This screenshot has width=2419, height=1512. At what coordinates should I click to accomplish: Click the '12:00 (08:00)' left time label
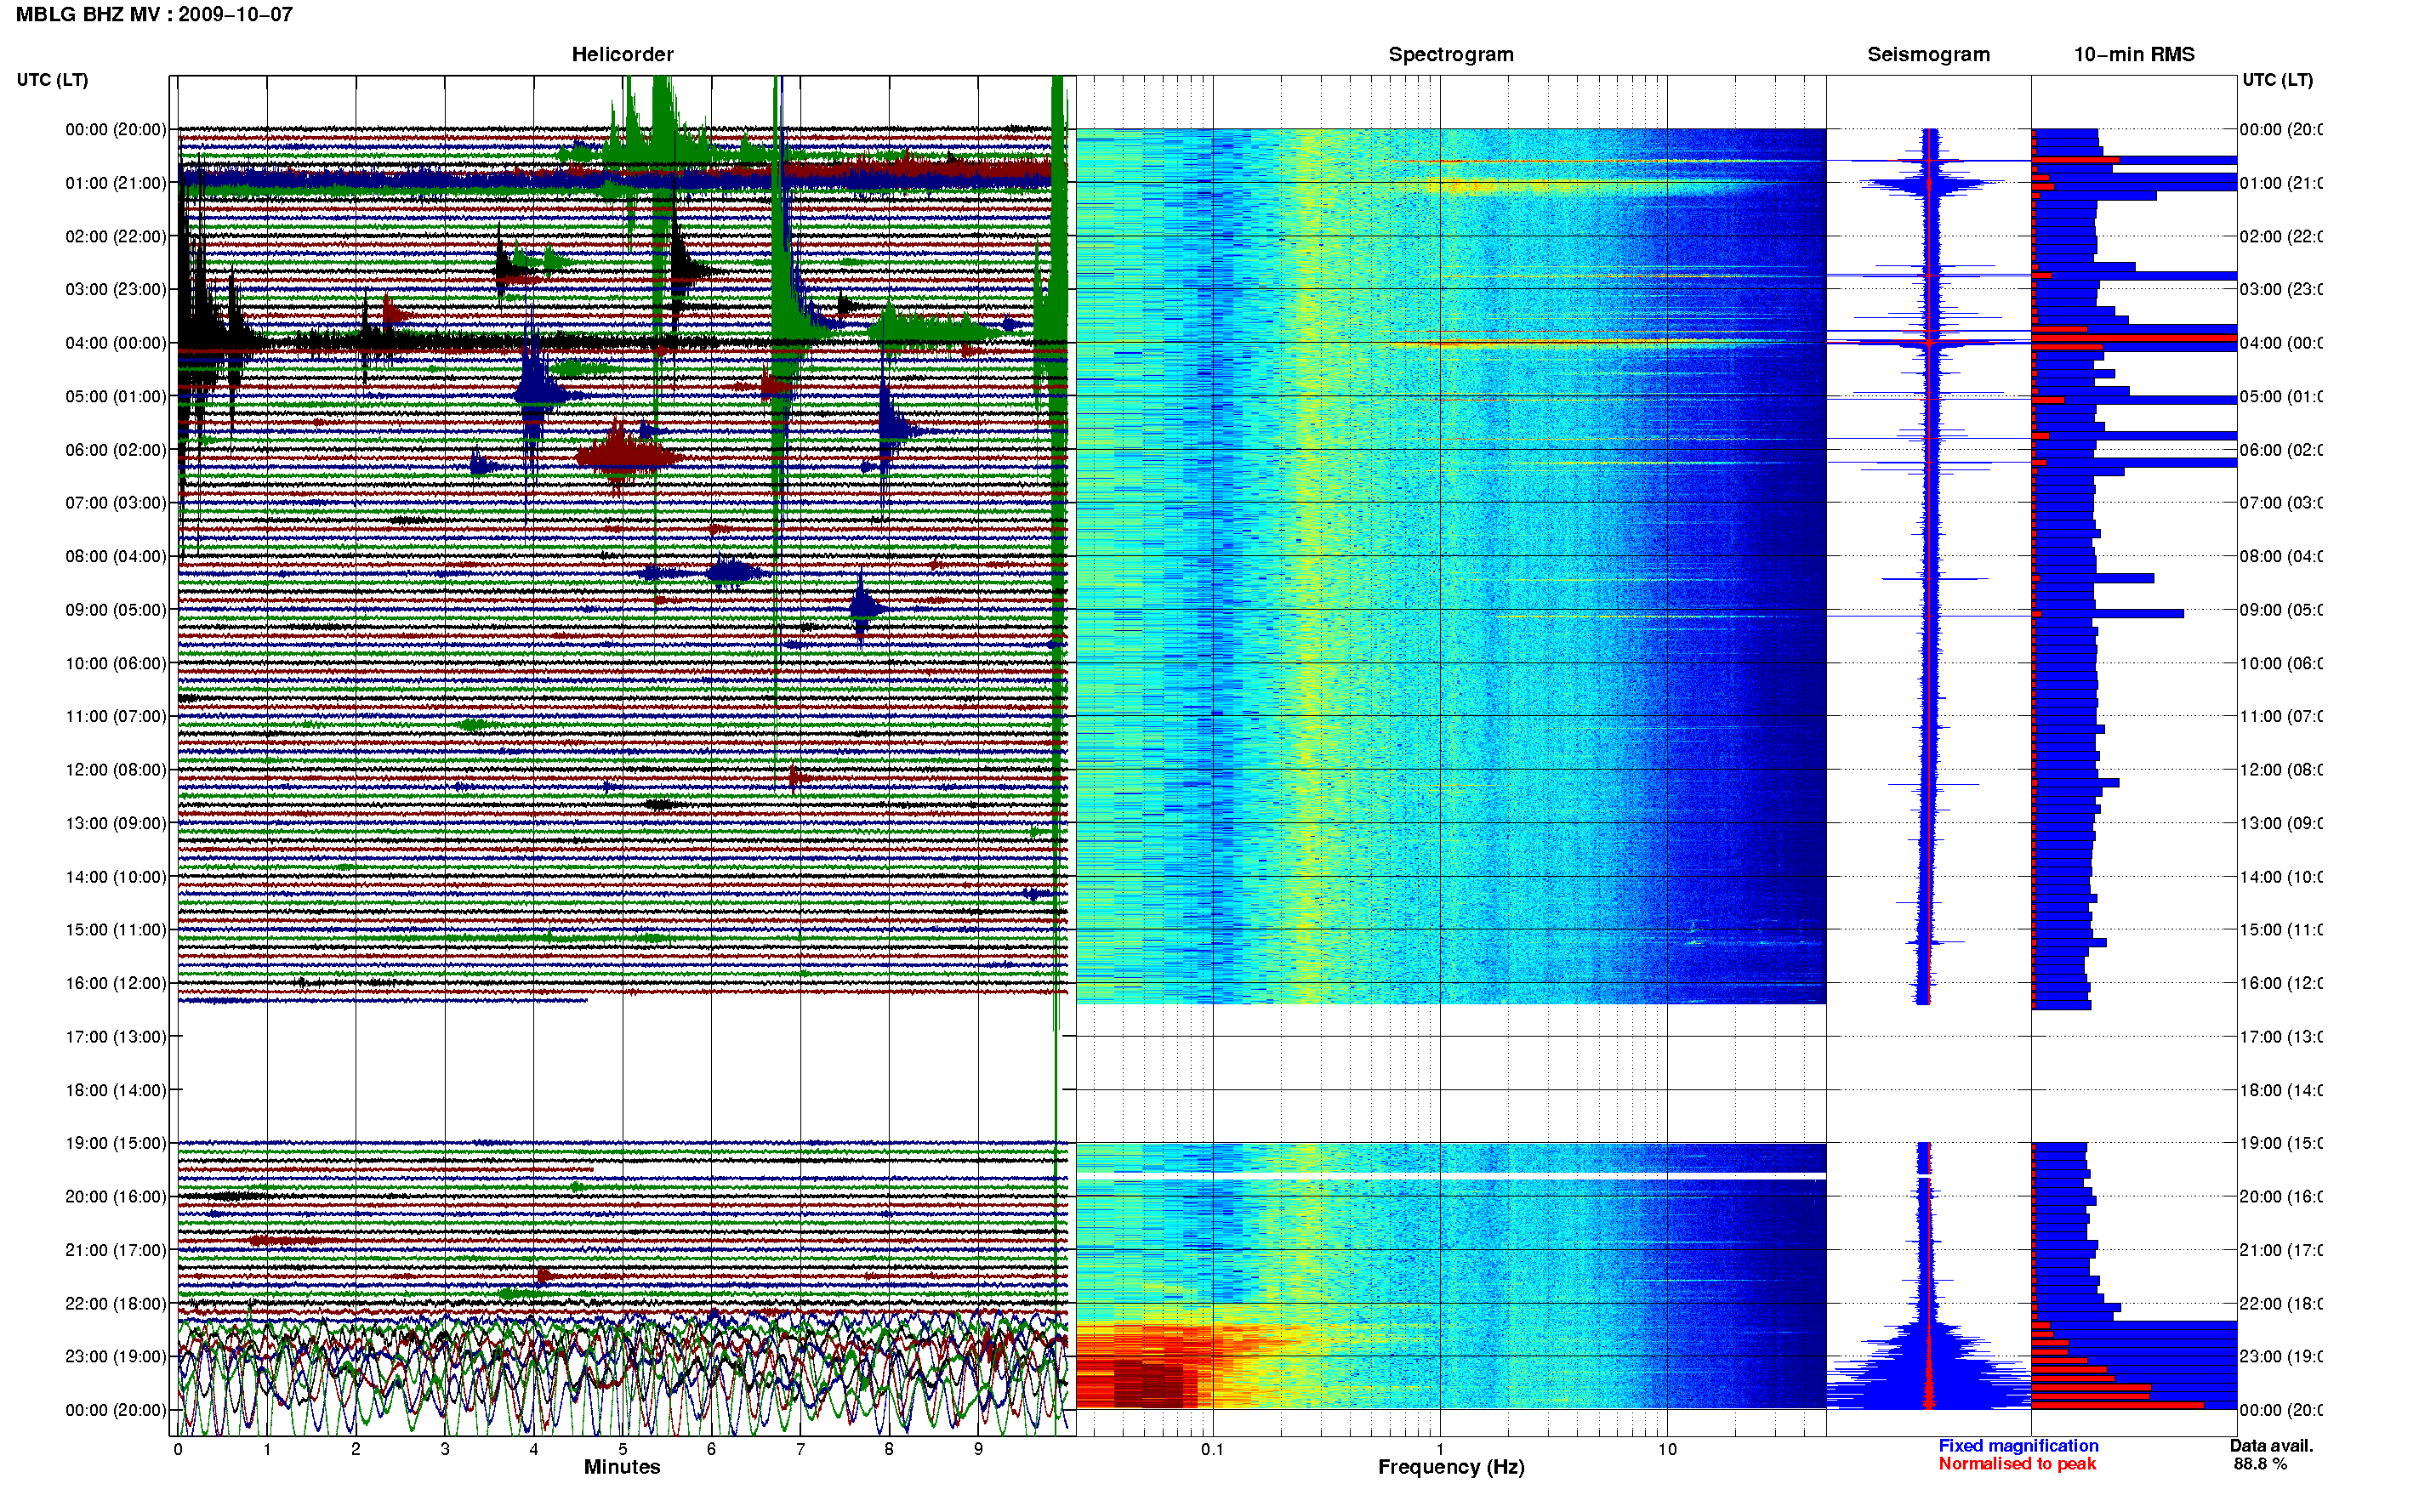116,770
